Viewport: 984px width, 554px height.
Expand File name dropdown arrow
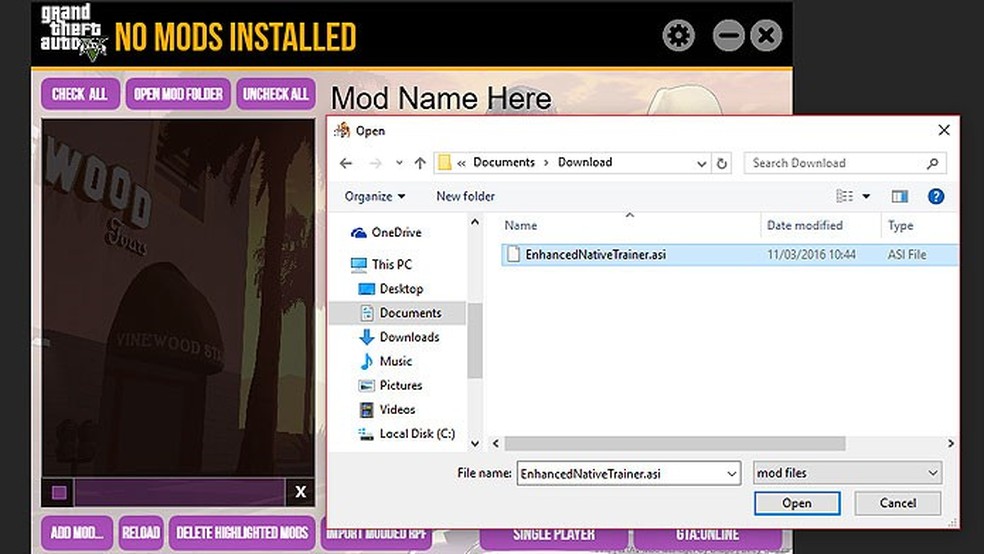coord(732,474)
